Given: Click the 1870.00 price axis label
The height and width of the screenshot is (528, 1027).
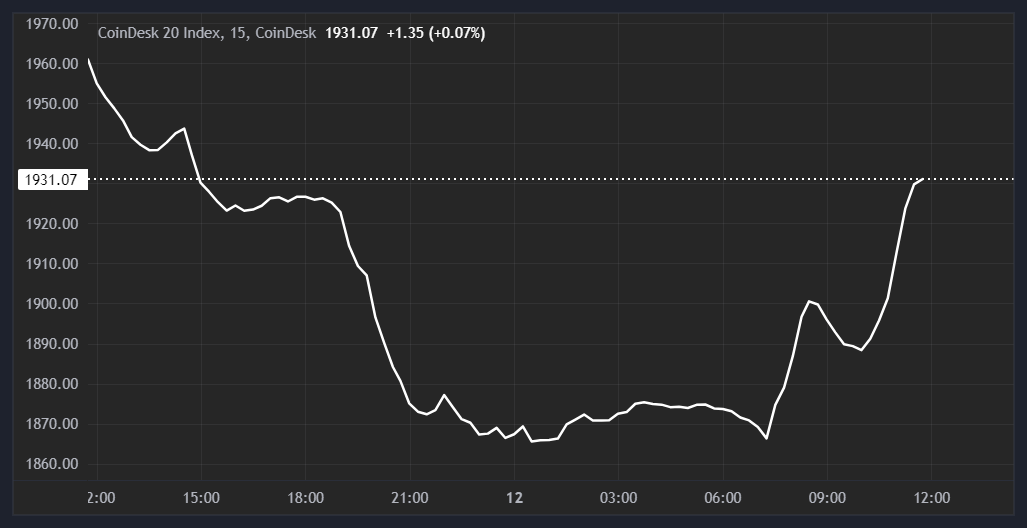Looking at the screenshot, I should pyautogui.click(x=52, y=424).
